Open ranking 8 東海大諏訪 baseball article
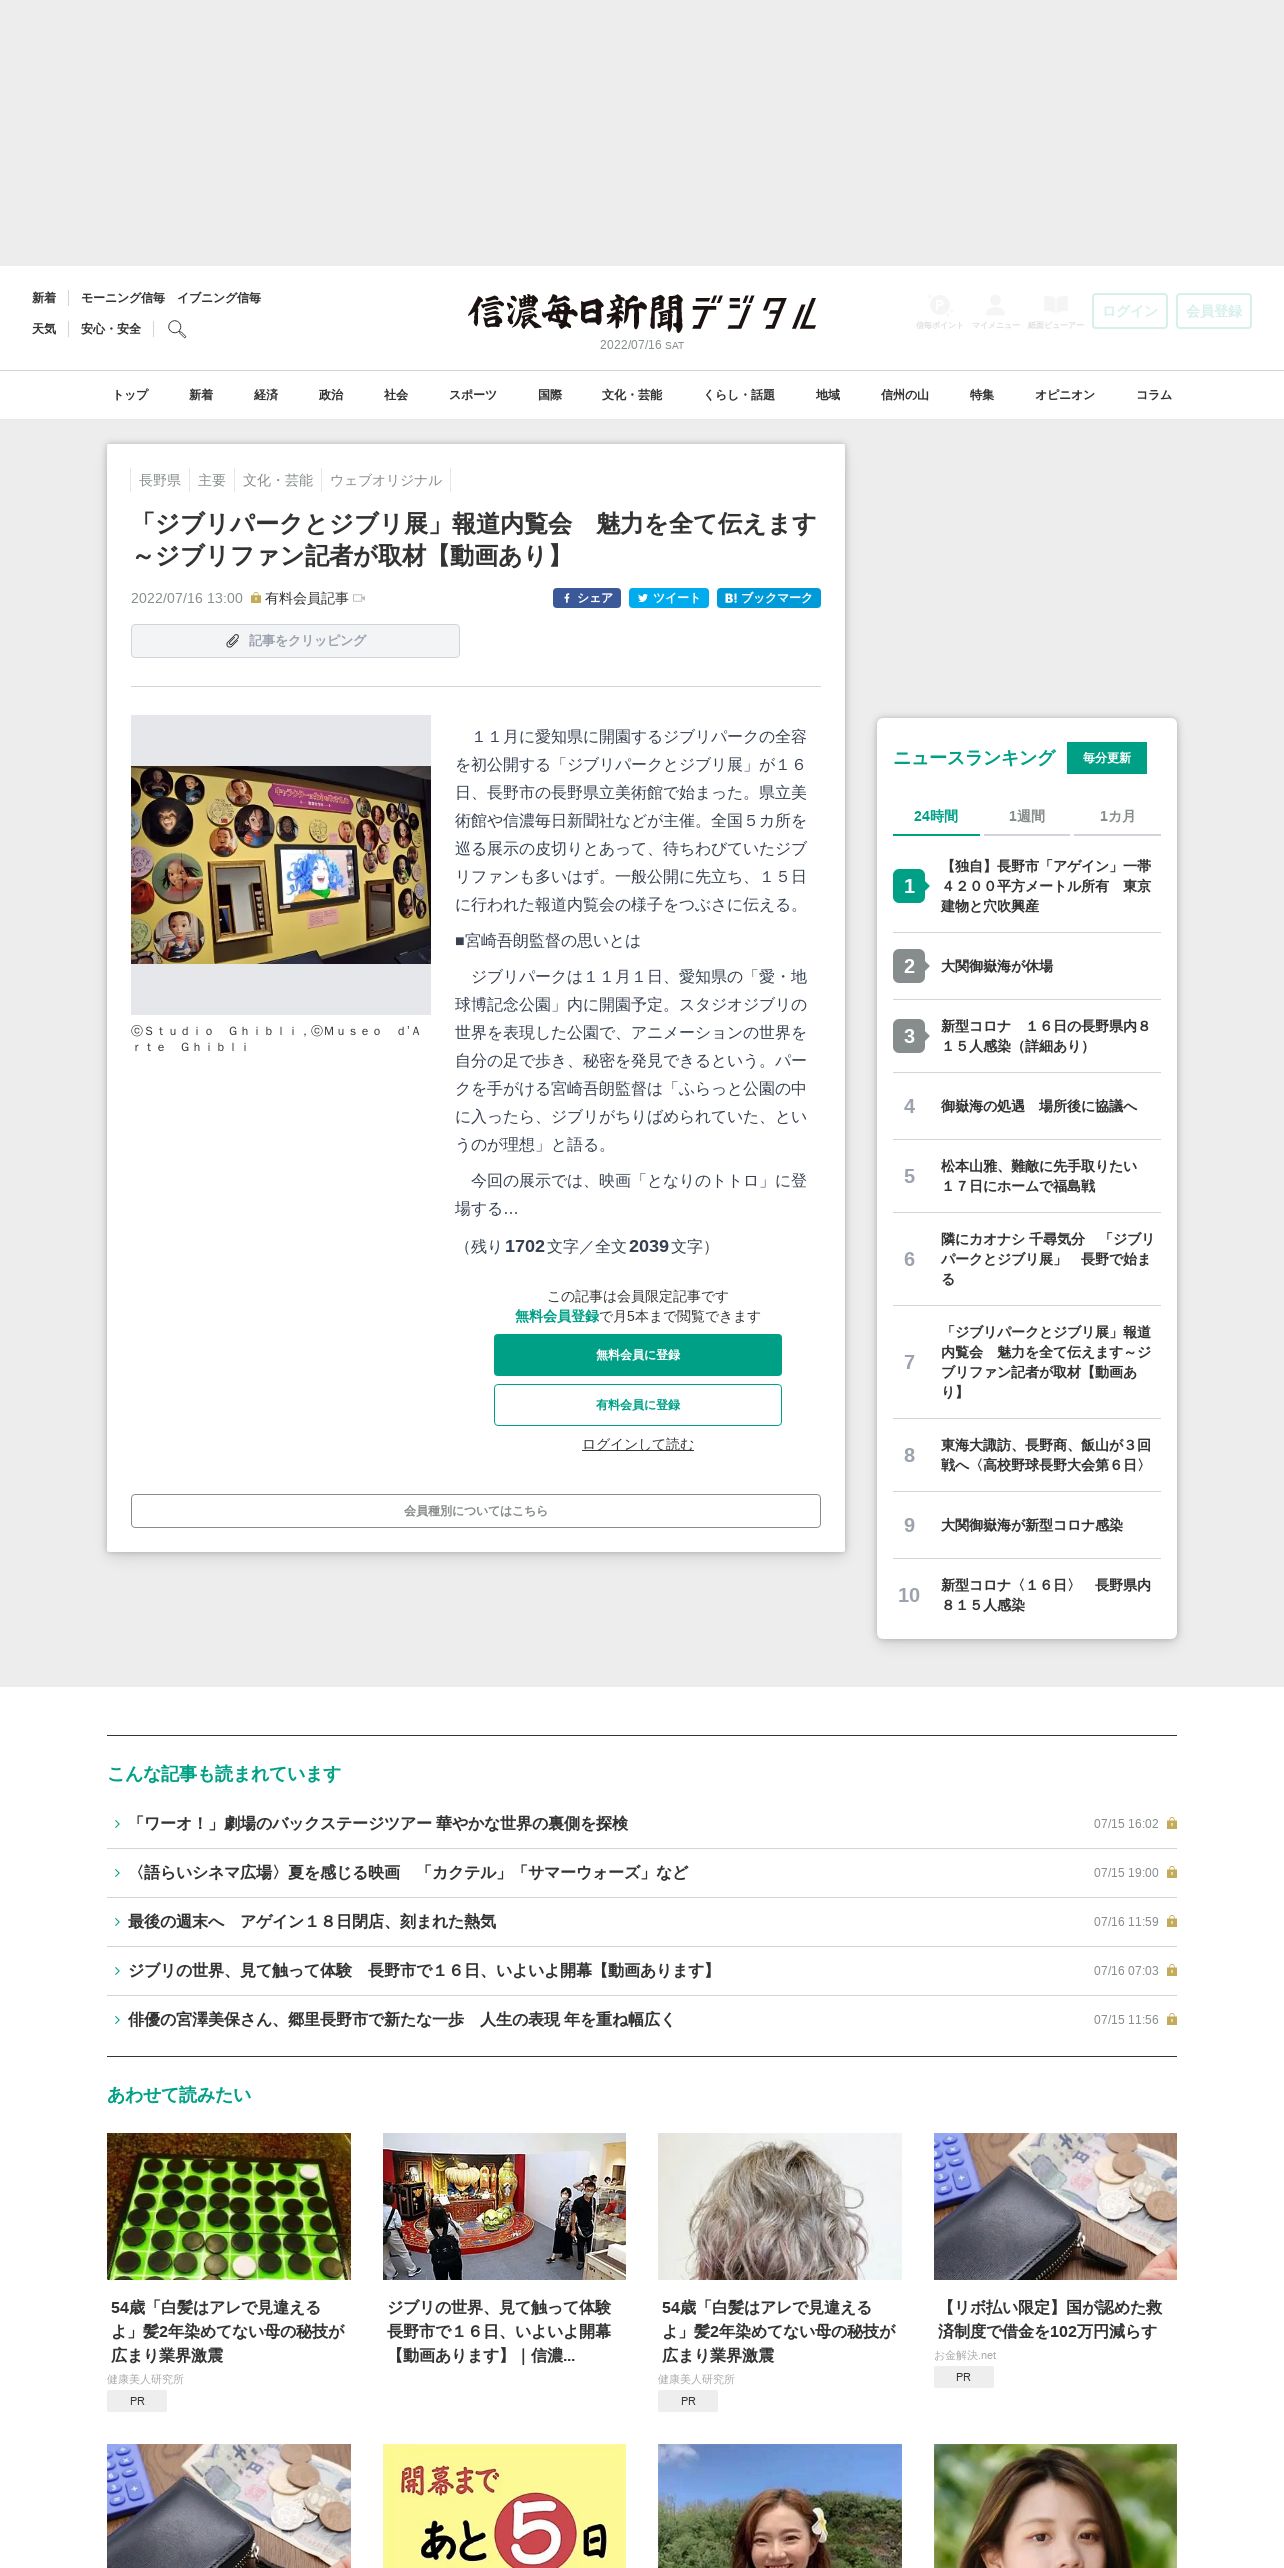The height and width of the screenshot is (2568, 1284). [1046, 1455]
